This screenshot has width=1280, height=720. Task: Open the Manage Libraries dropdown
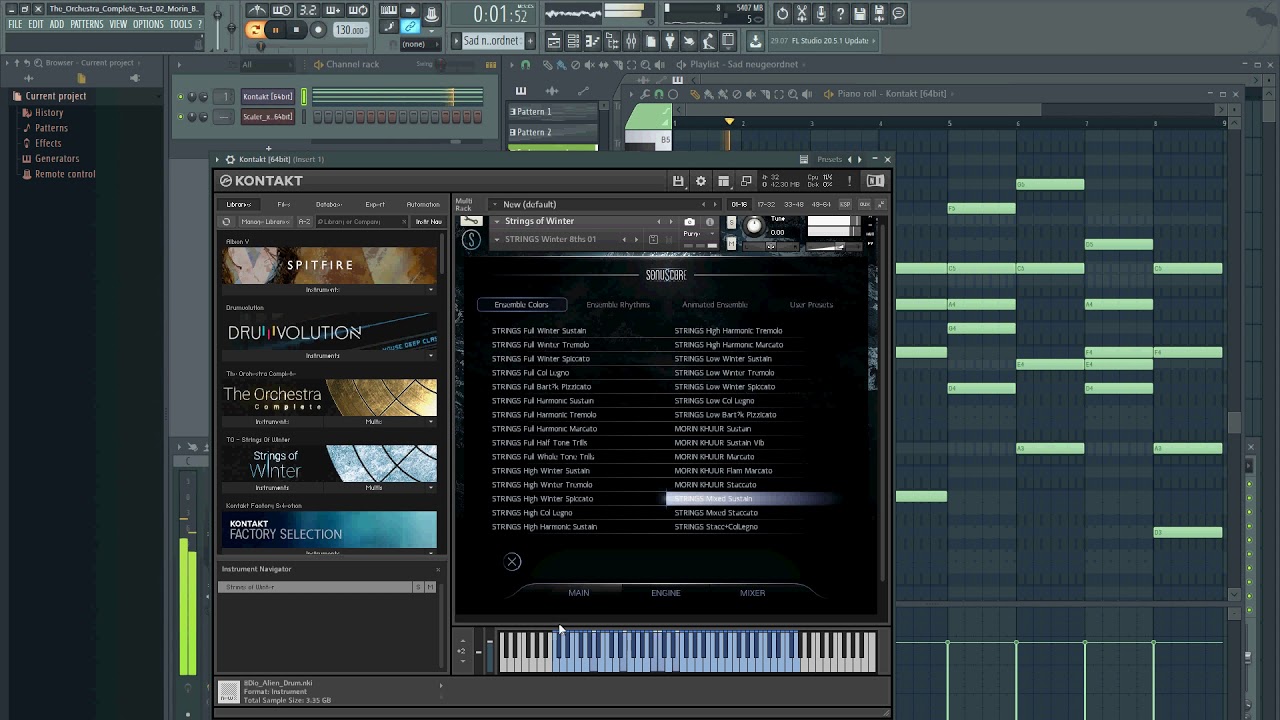[x=265, y=221]
